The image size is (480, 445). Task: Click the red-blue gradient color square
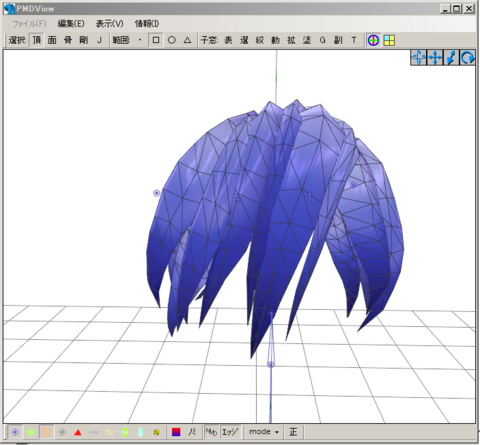tap(176, 432)
